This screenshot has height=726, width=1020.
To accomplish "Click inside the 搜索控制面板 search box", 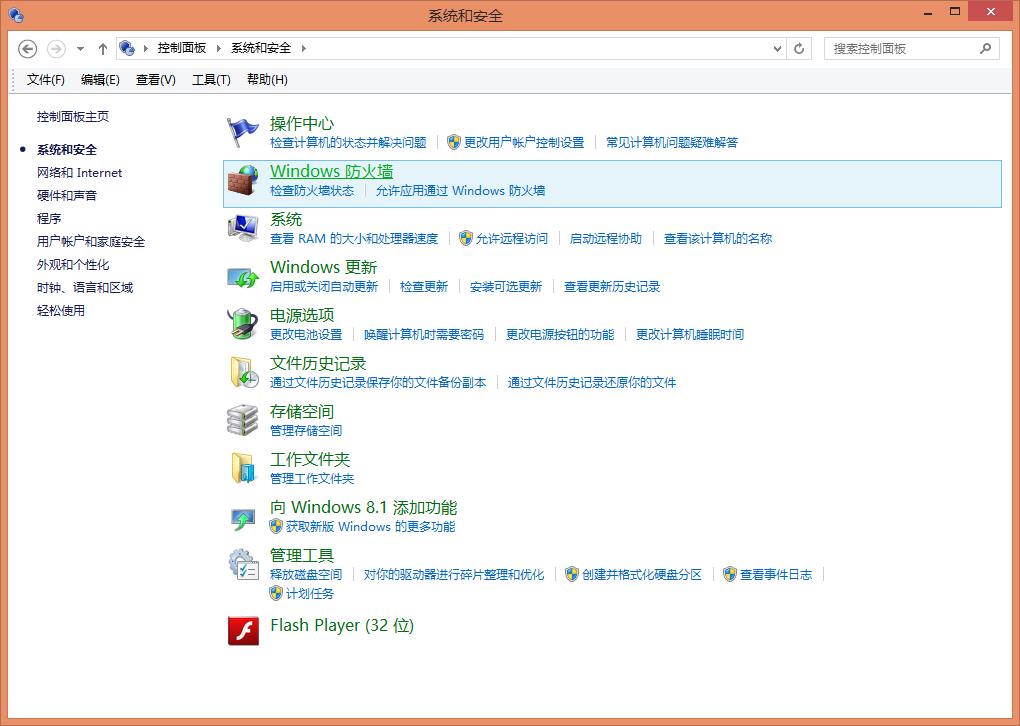I will 905,48.
